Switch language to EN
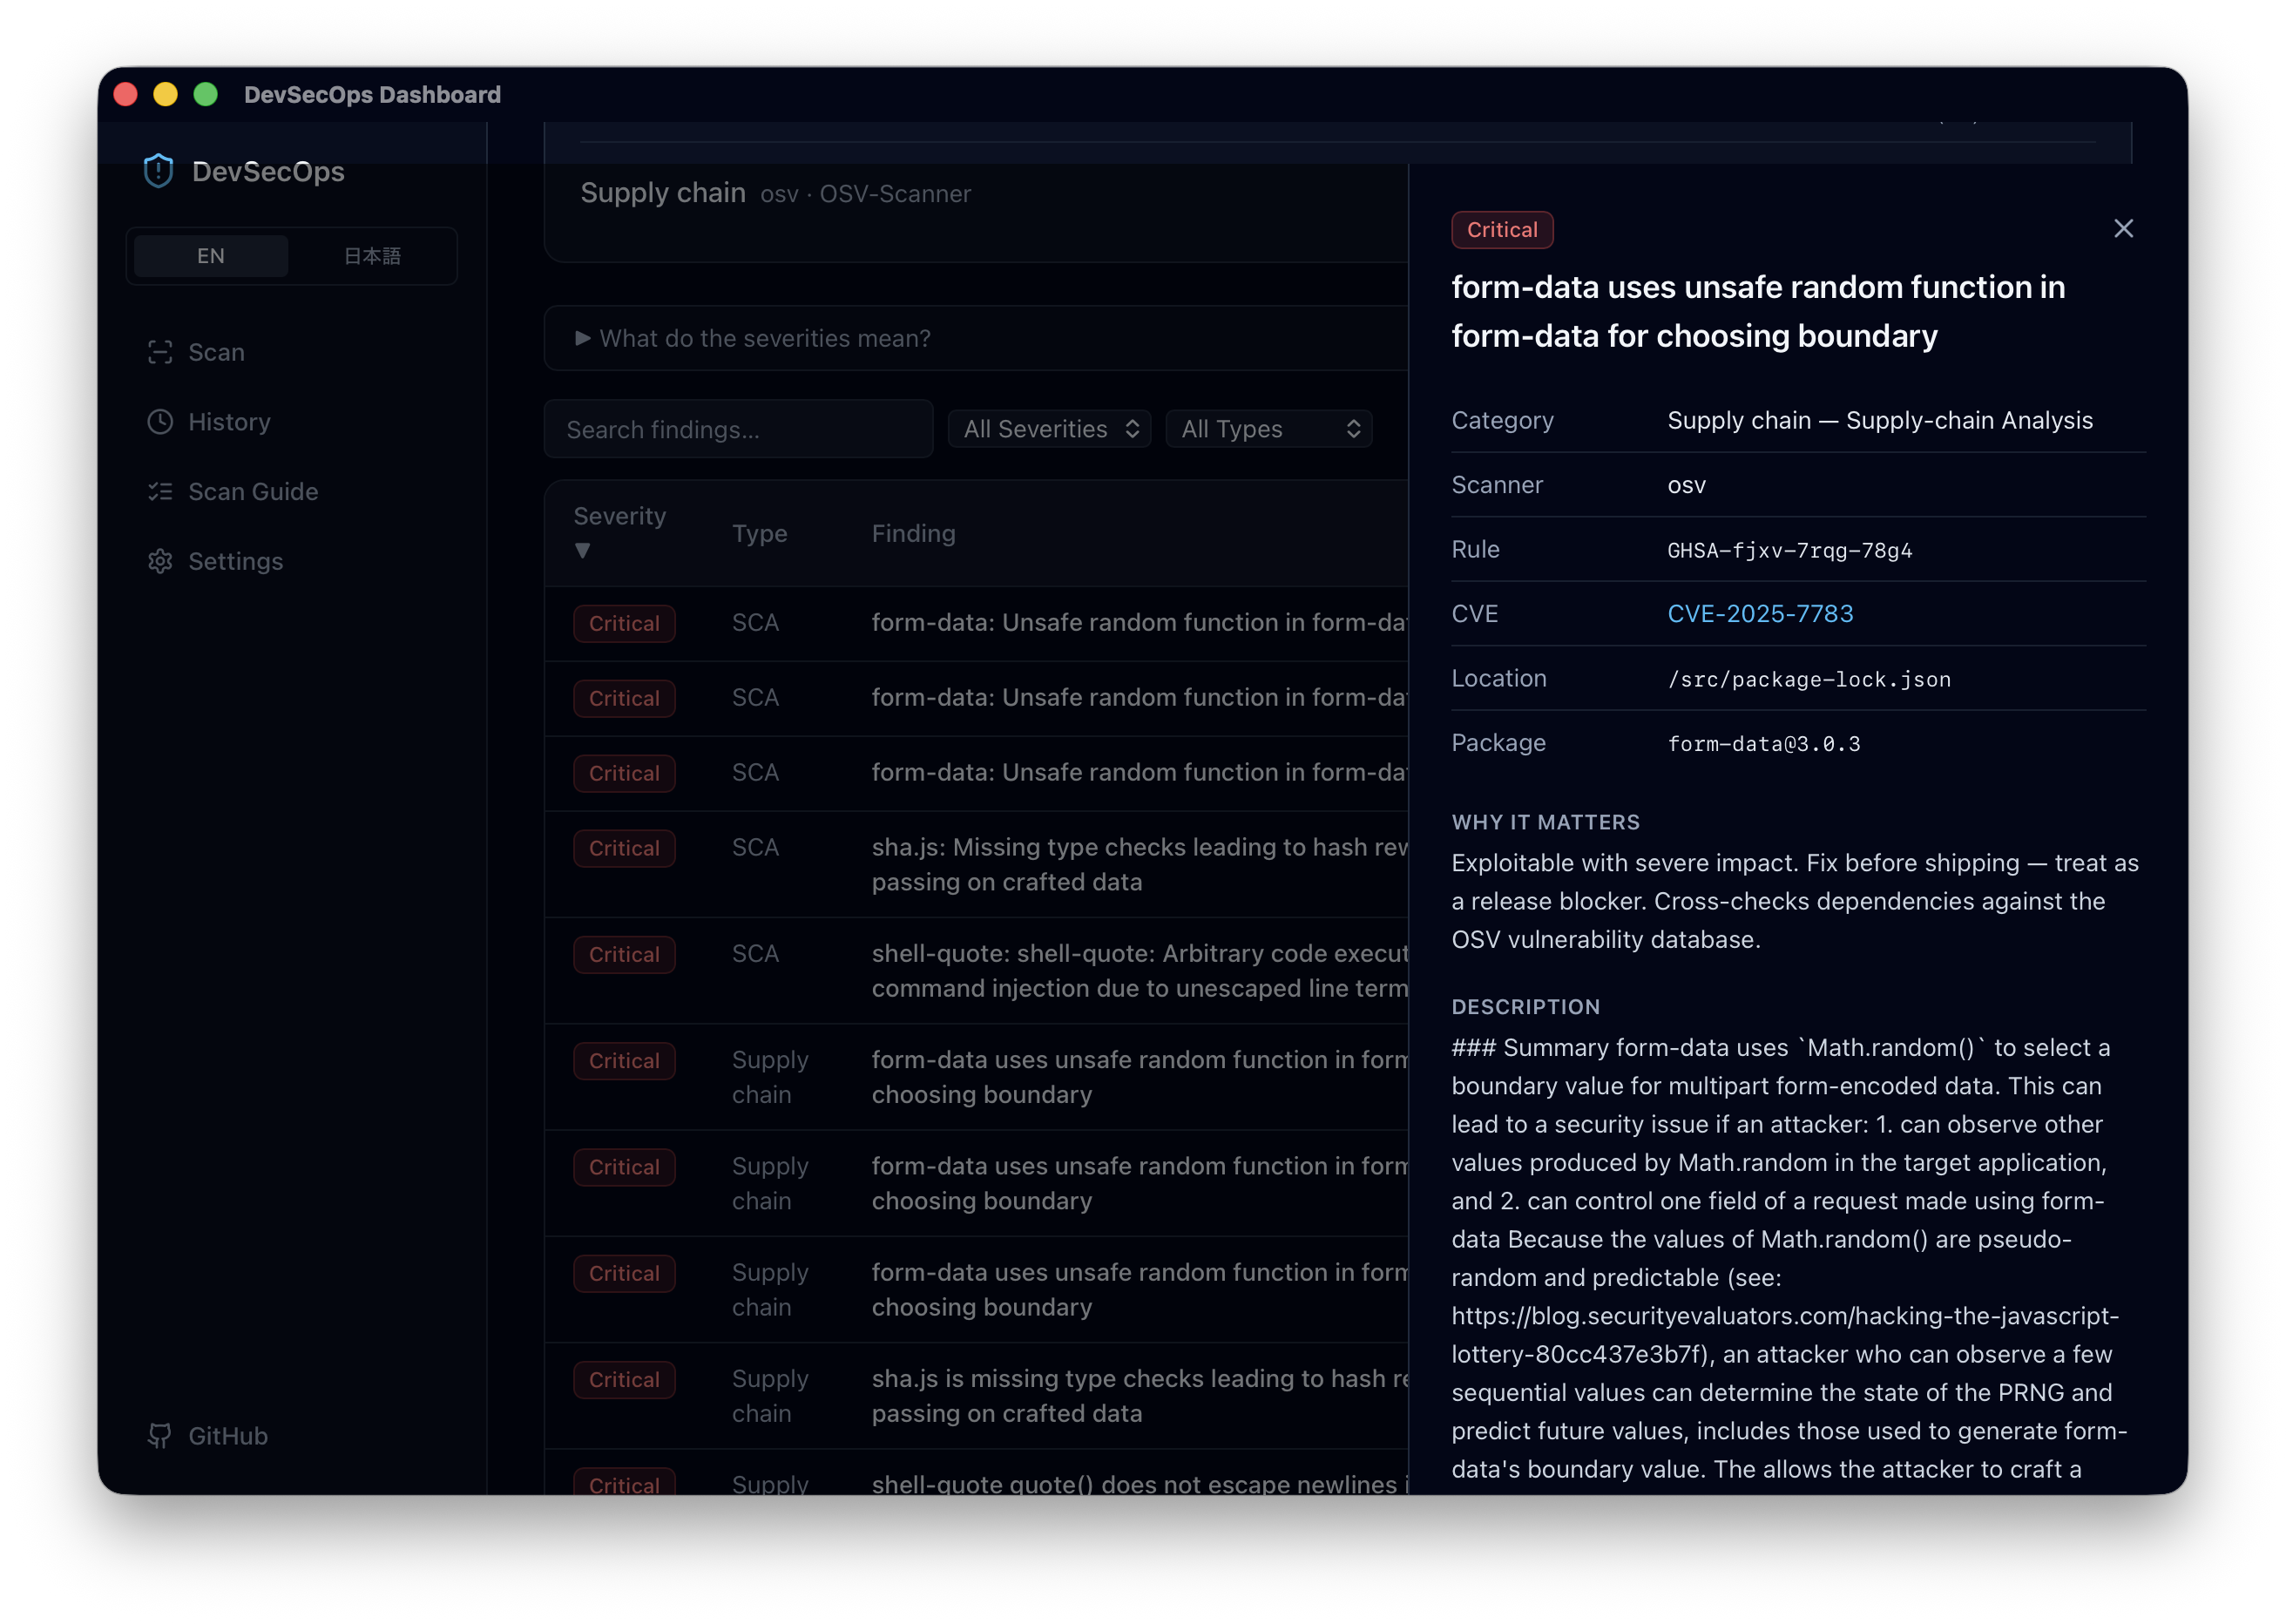 click(211, 256)
